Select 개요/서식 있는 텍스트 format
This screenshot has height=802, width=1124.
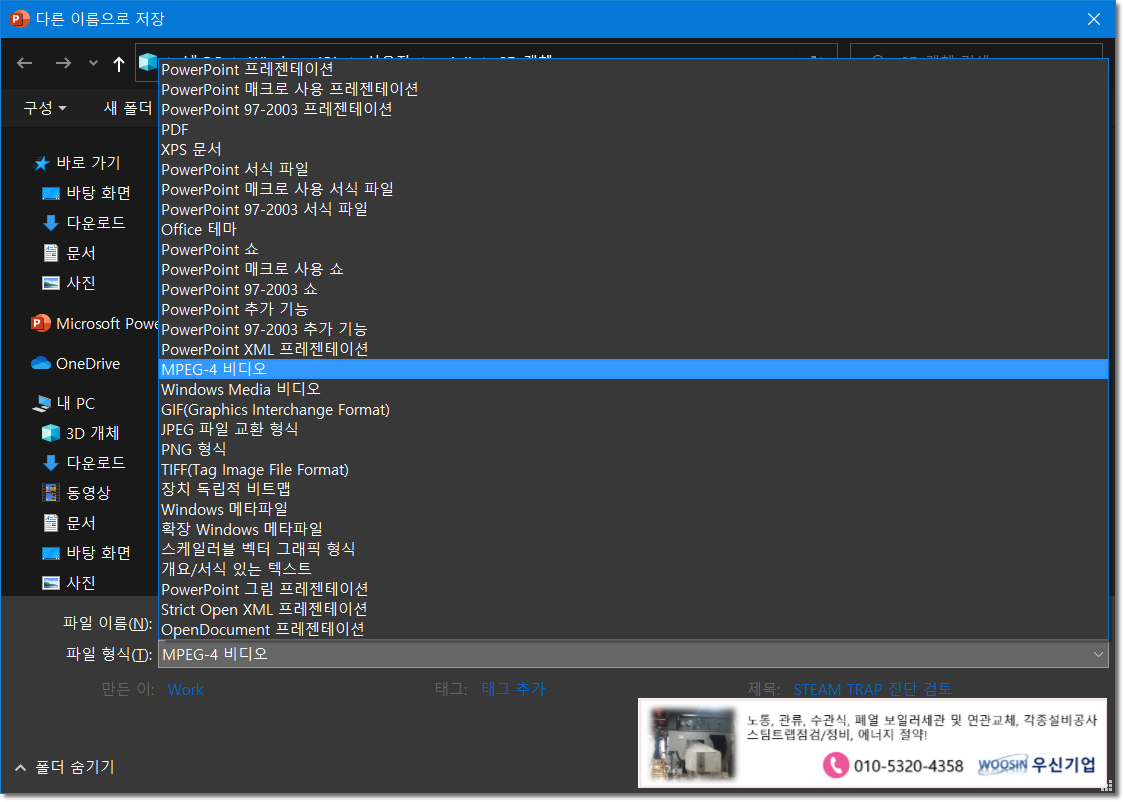pyautogui.click(x=633, y=570)
